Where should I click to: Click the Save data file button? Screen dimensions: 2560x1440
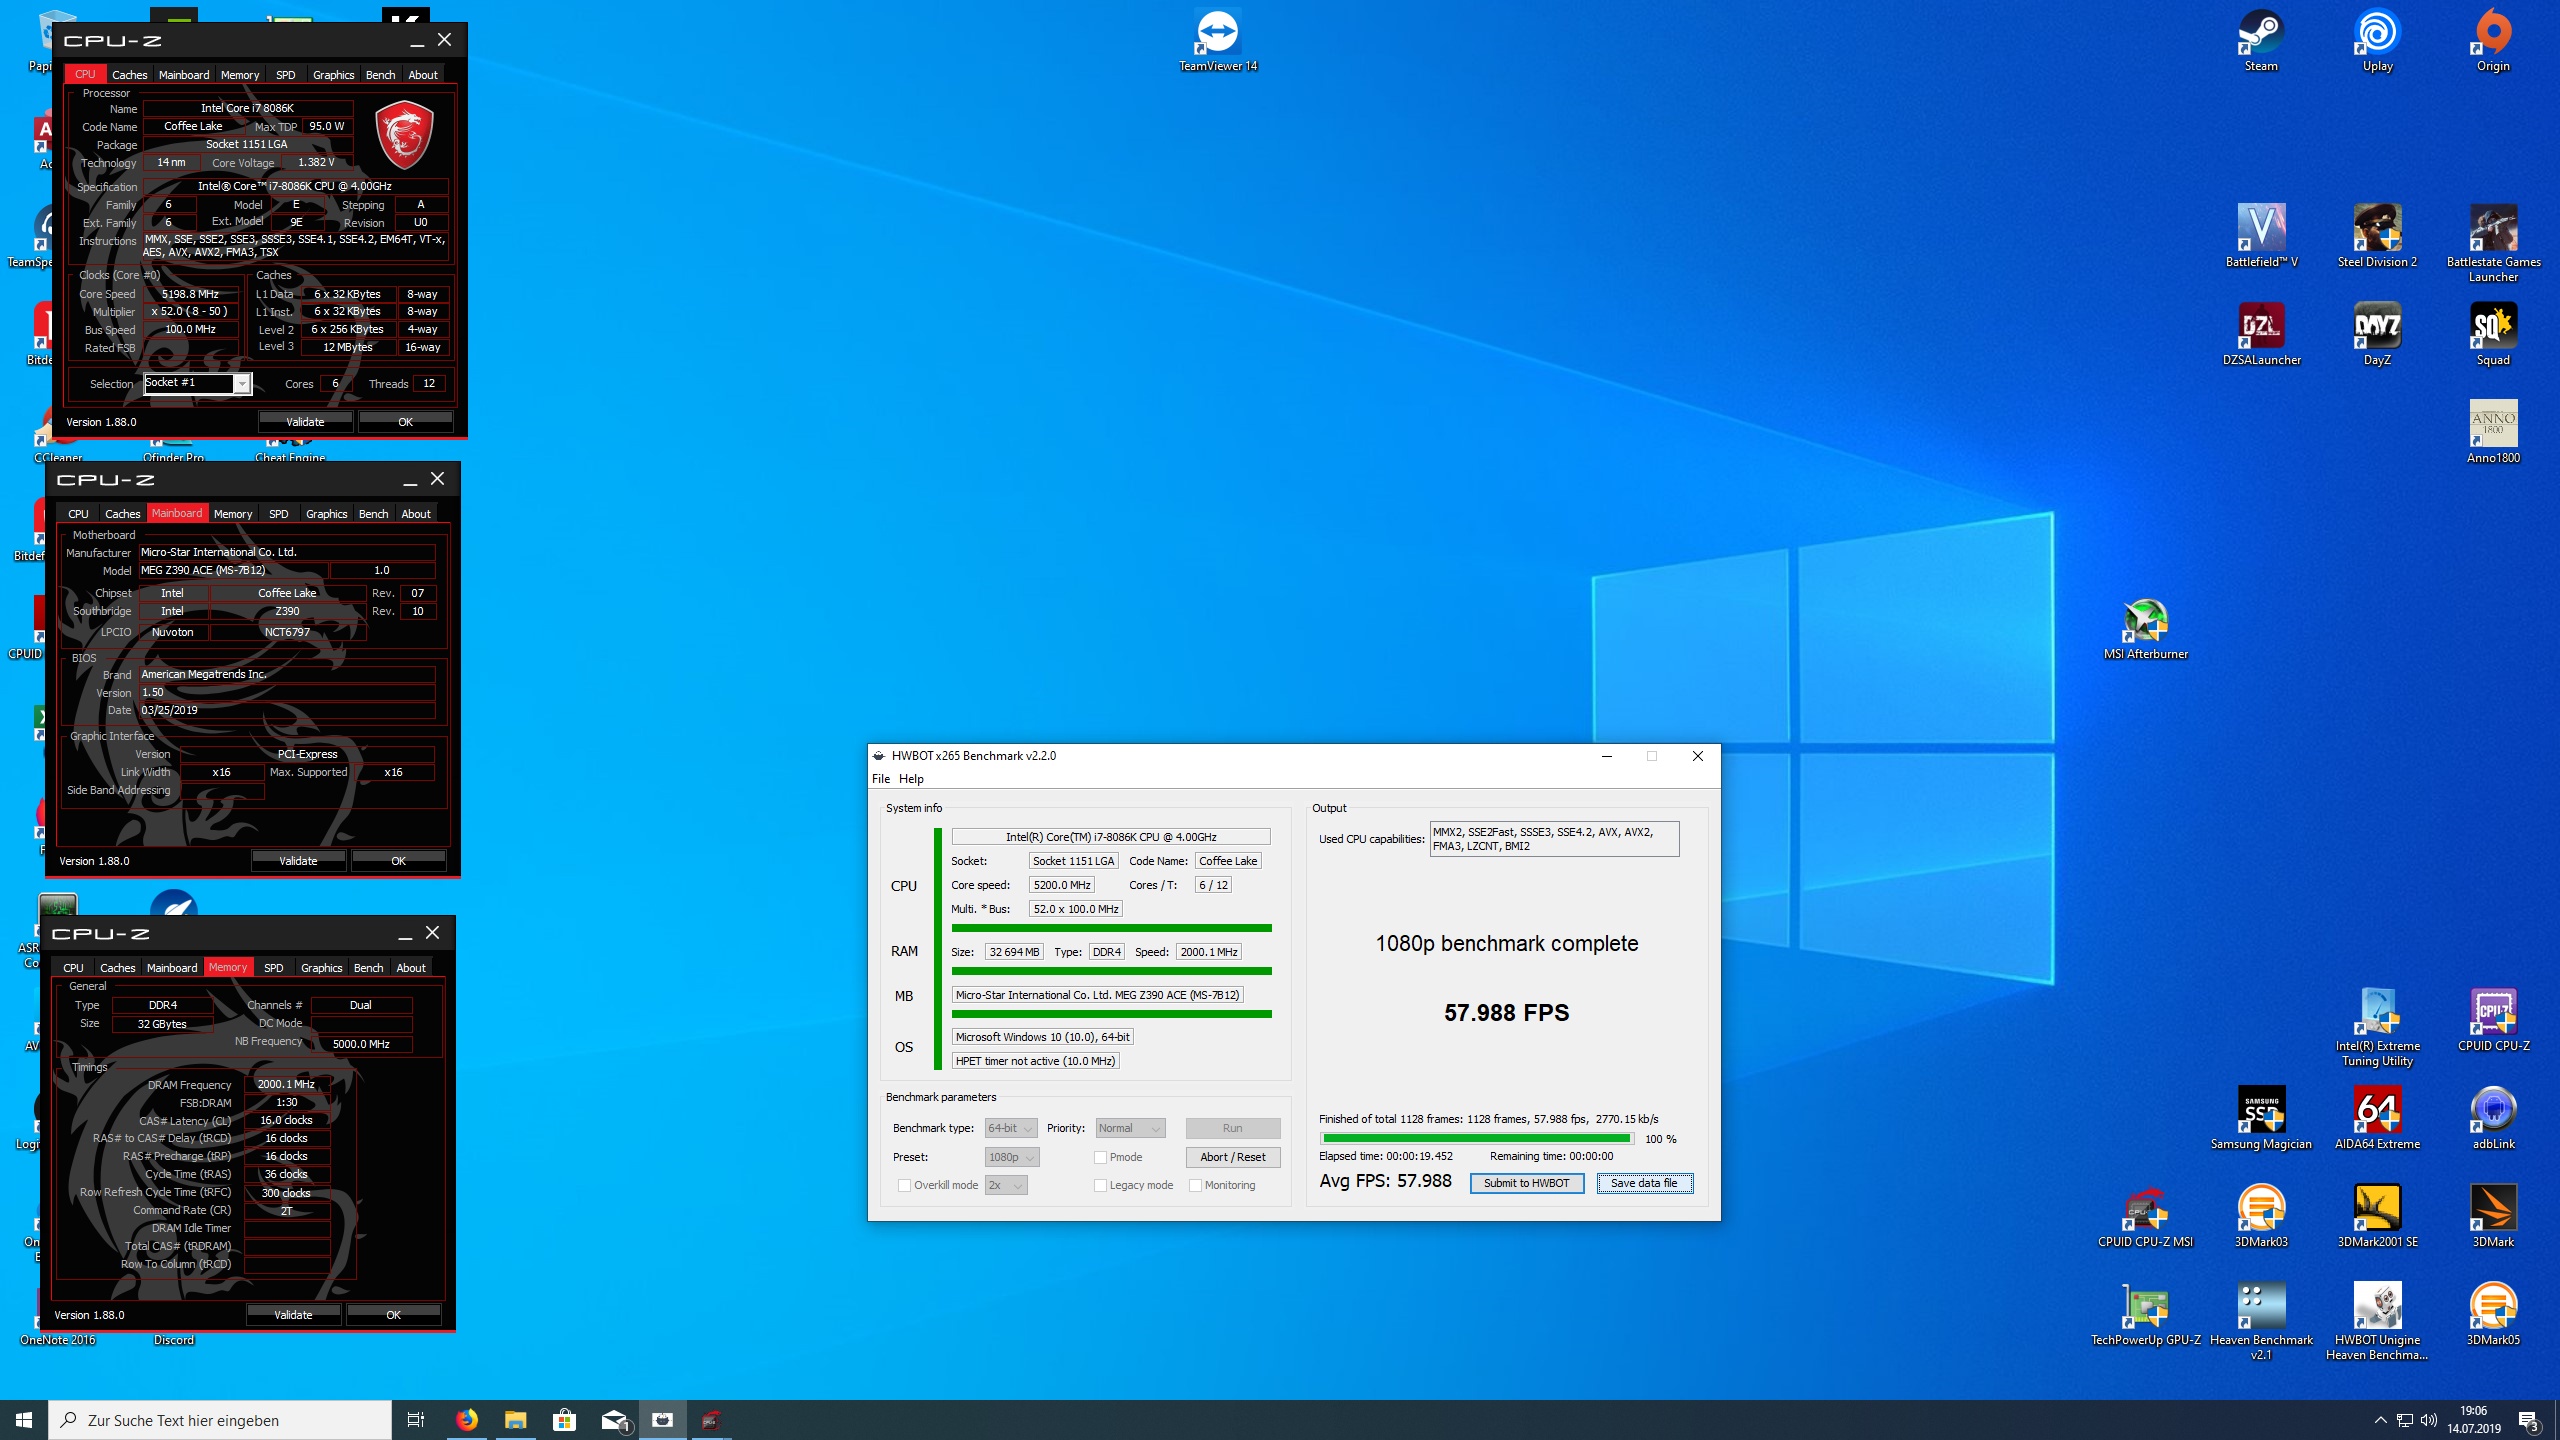point(1644,1183)
